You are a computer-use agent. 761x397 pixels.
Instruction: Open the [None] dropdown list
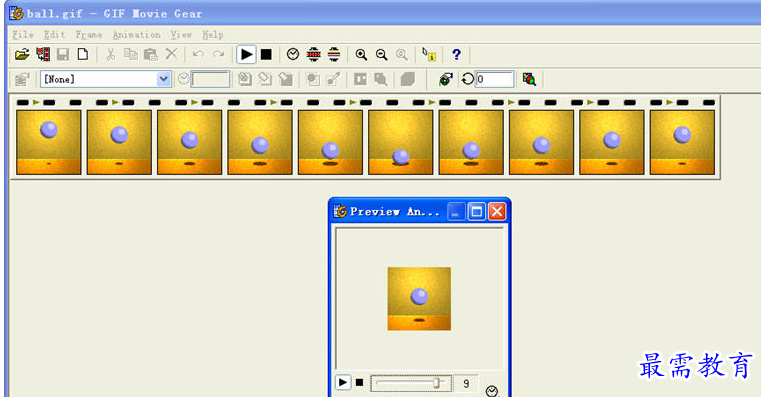(x=164, y=79)
